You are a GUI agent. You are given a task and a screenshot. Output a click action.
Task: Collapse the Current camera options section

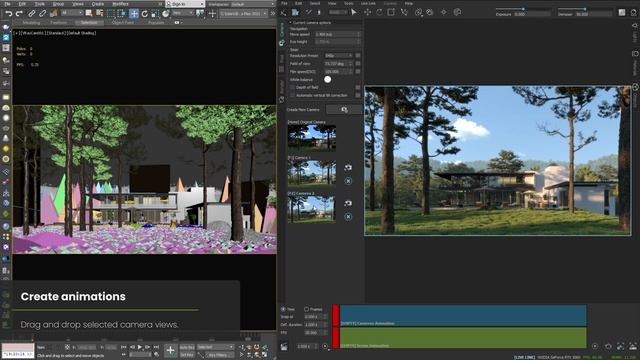point(290,22)
